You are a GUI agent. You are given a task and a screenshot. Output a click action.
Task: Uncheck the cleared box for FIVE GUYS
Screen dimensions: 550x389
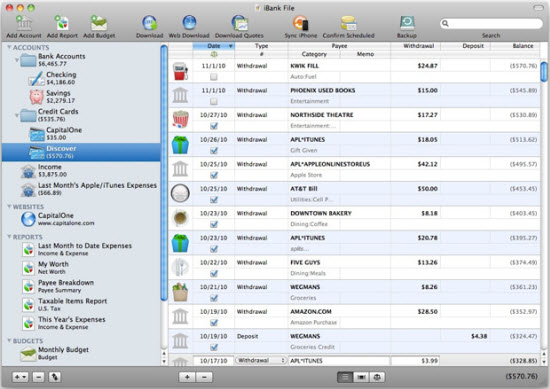pos(214,273)
